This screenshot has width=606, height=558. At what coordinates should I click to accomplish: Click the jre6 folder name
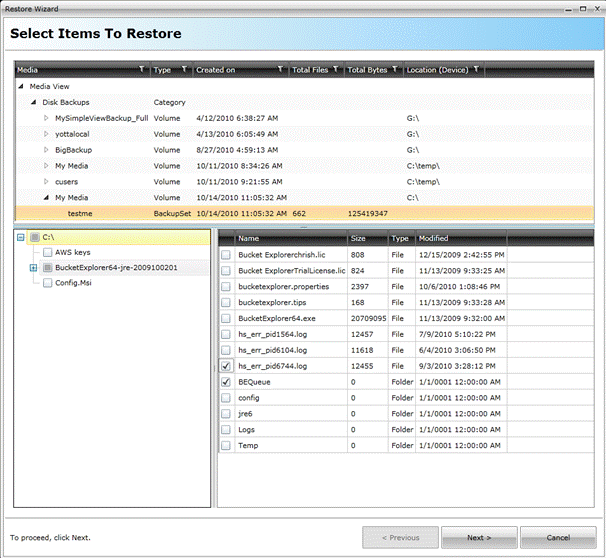coord(245,413)
